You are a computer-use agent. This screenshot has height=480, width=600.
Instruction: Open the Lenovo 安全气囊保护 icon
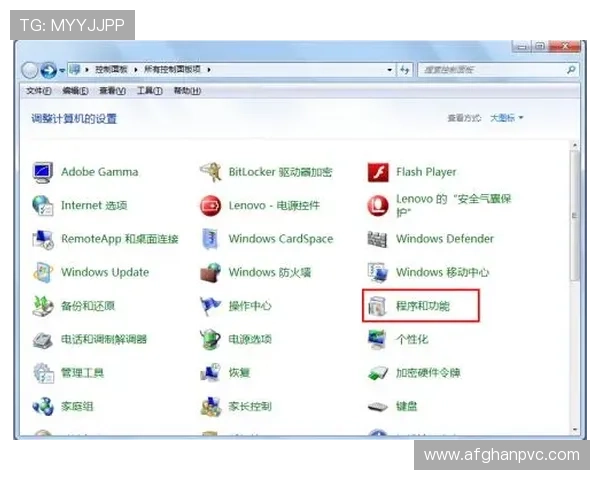click(378, 206)
